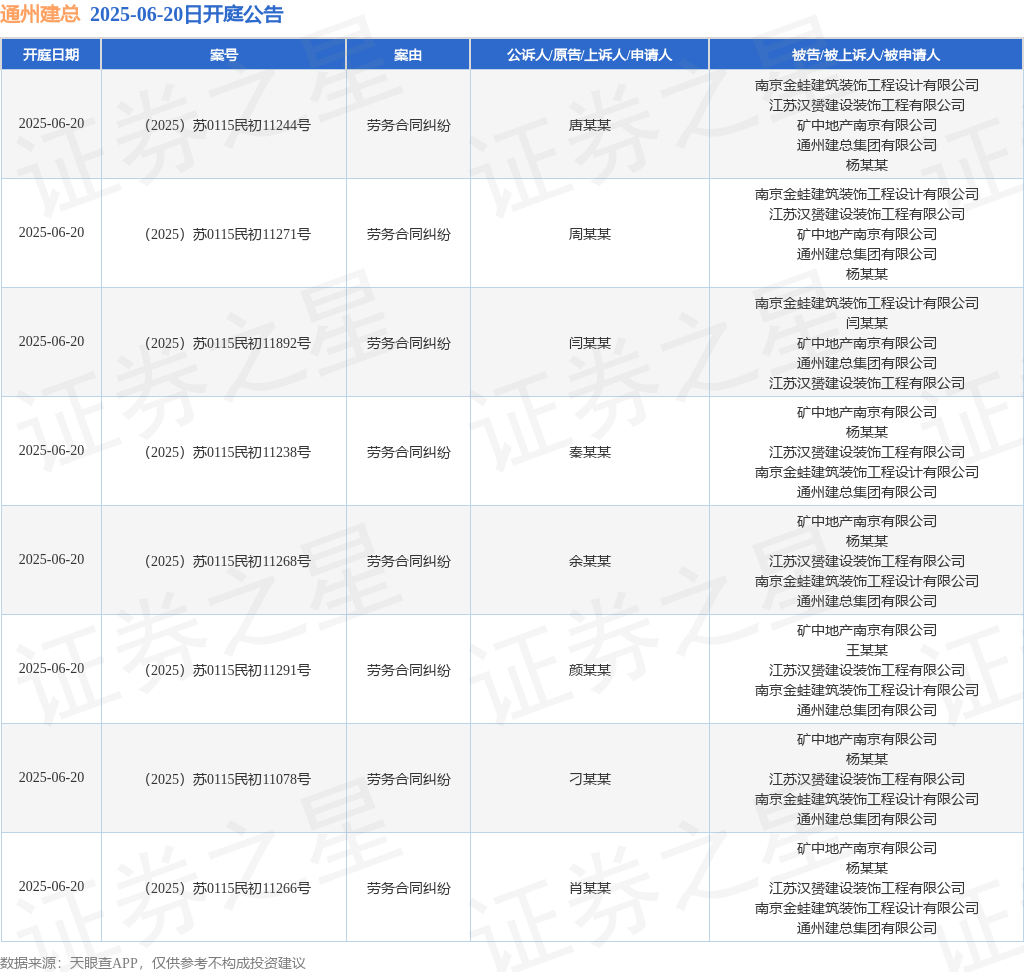
Task: Click 矿中地产南京有限公司 in the 唐某某 row
Action: pos(866,125)
